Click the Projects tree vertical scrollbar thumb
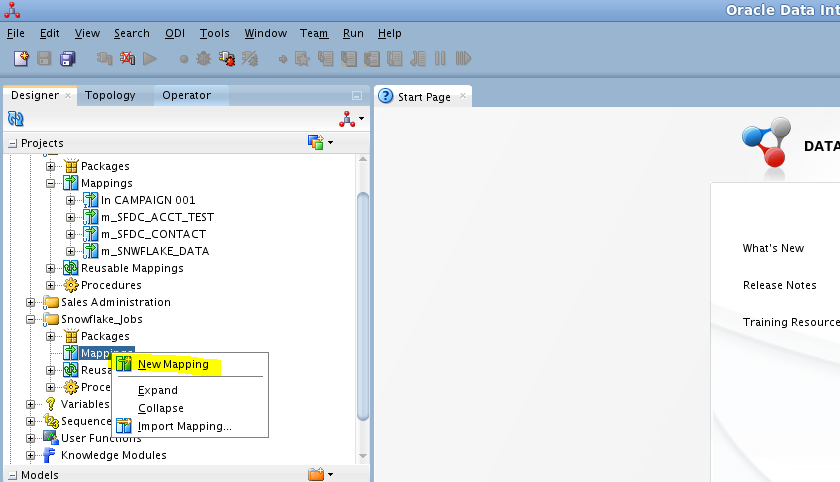Viewport: 840px width, 482px height. [363, 306]
